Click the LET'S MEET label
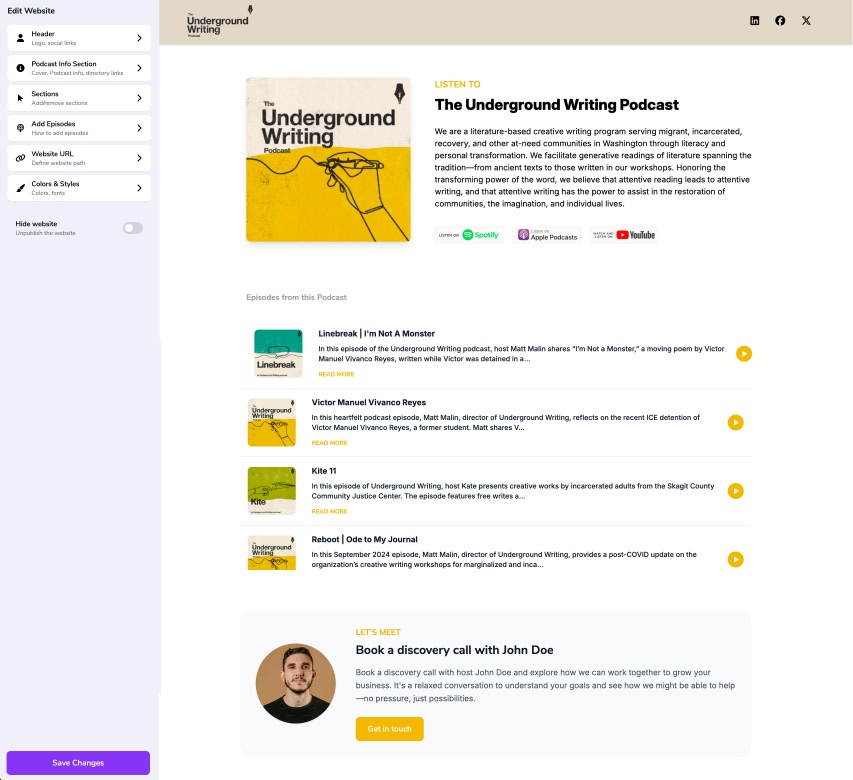 click(x=378, y=632)
